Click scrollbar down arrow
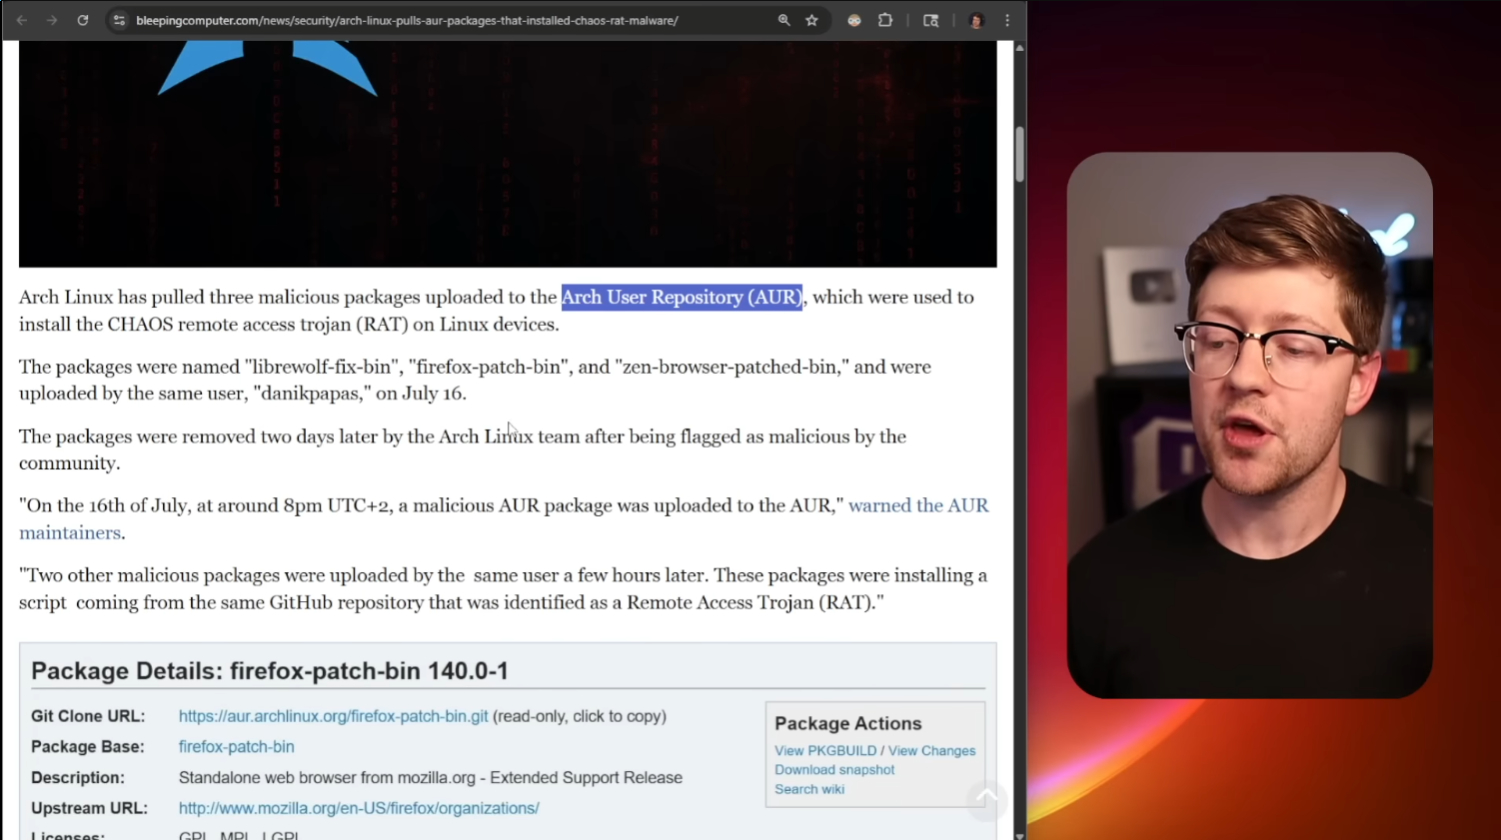Screen dimensions: 1501x840 [x=1020, y=834]
